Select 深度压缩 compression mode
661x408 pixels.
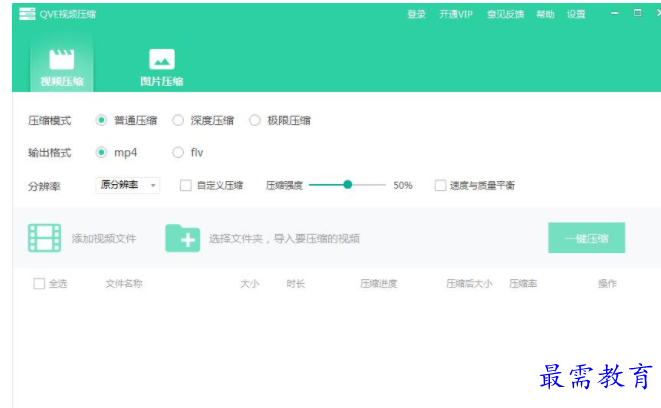pyautogui.click(x=178, y=120)
